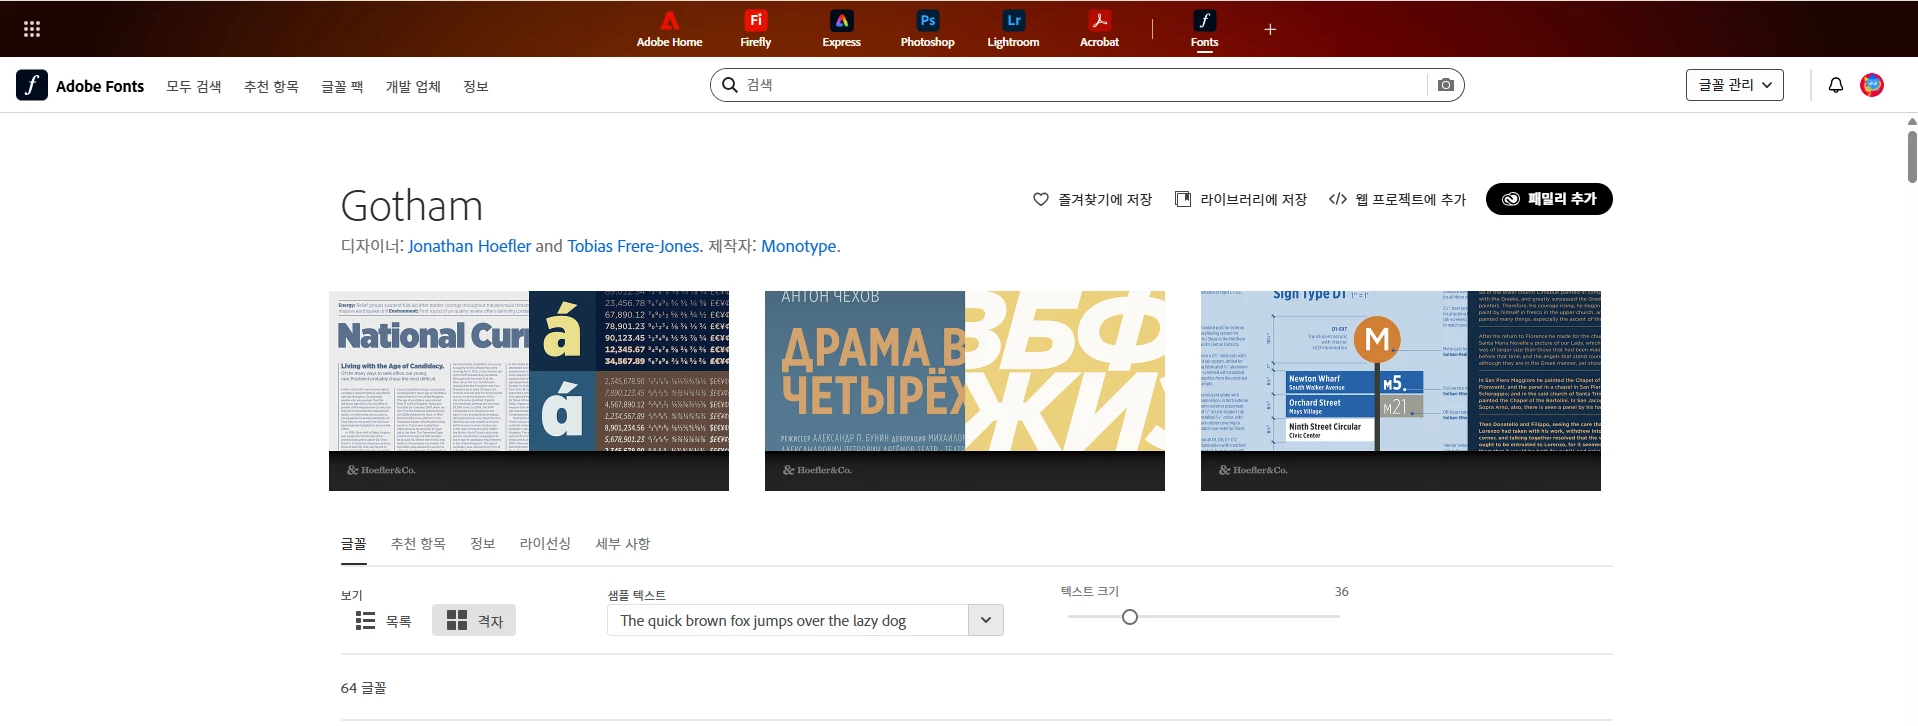Open 모두 검색 menu item

pyautogui.click(x=194, y=86)
